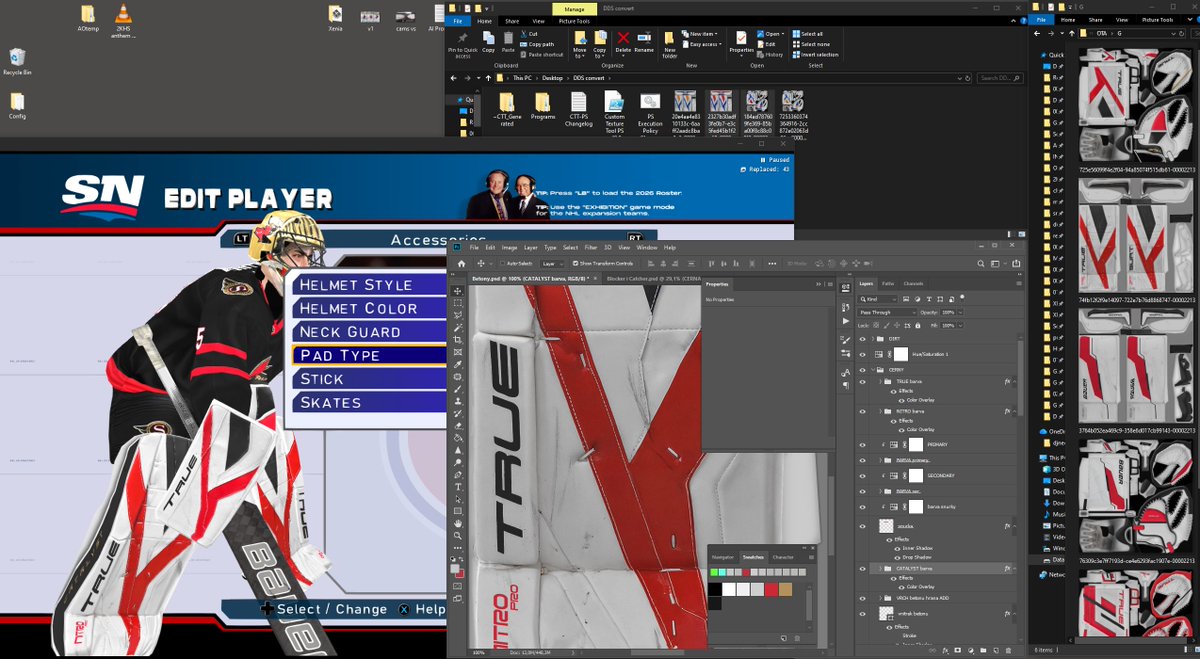
Task: Open the Easy access dropdown in Explorer
Action: pos(701,44)
